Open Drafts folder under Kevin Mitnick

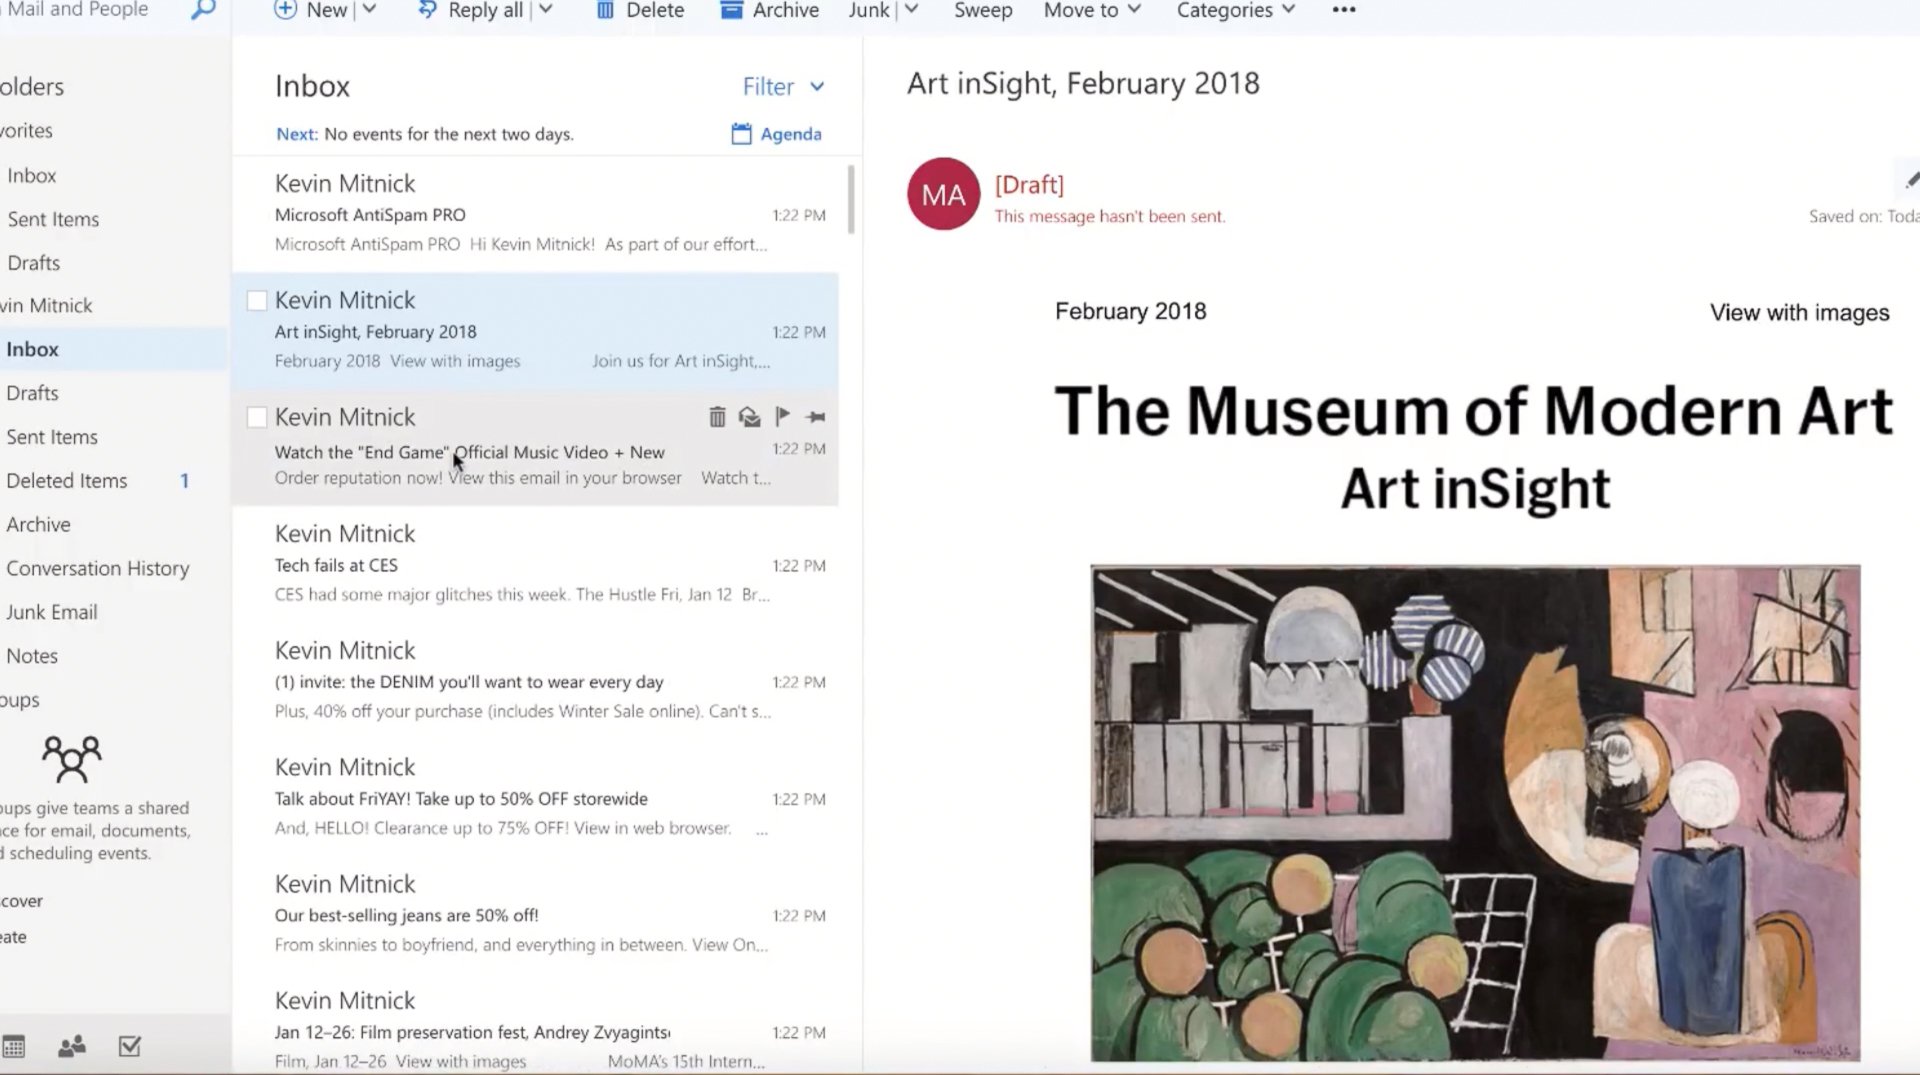coord(32,393)
